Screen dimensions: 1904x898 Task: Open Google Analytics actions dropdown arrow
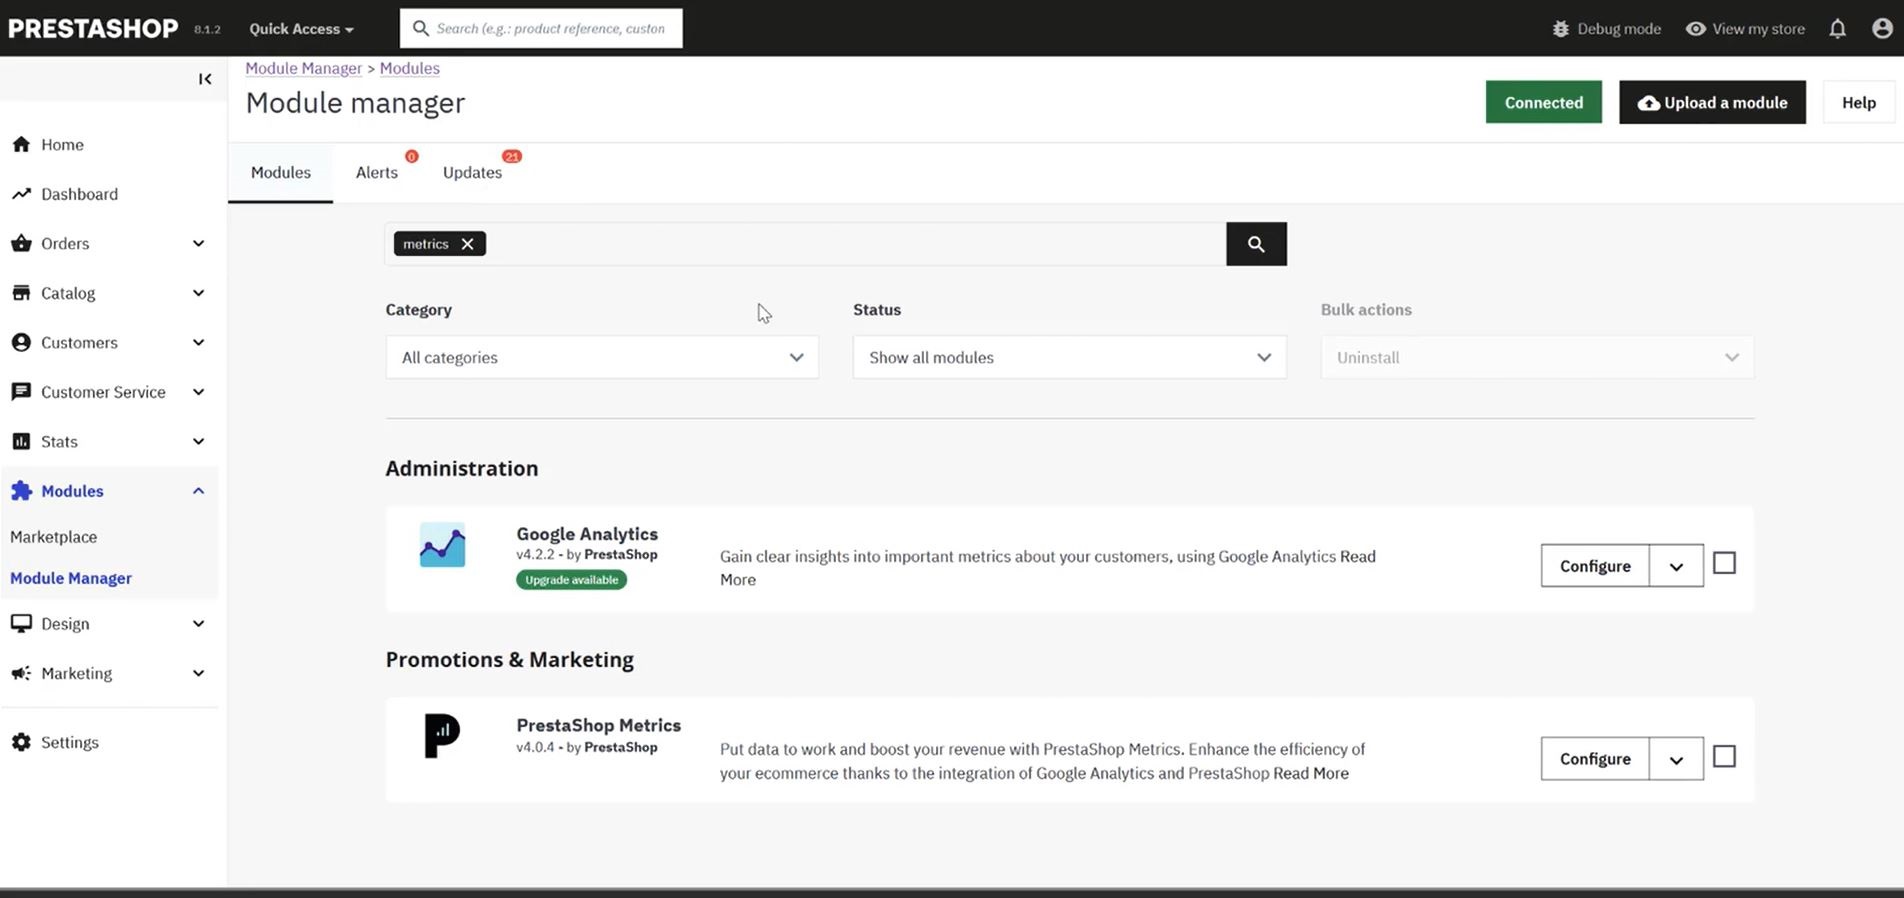click(x=1676, y=566)
